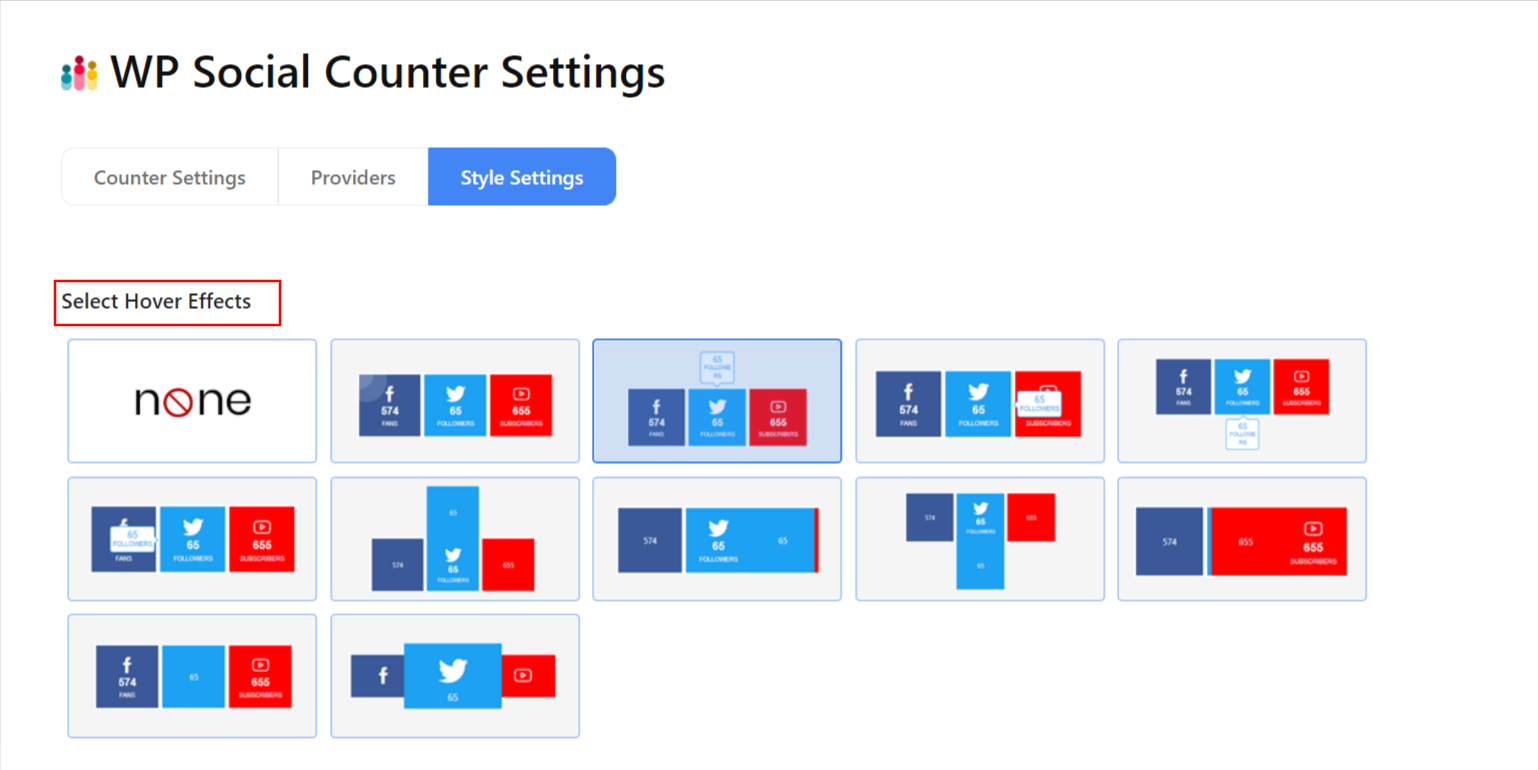Click the Style Settings button
The height and width of the screenshot is (770, 1538).
pyautogui.click(x=521, y=177)
